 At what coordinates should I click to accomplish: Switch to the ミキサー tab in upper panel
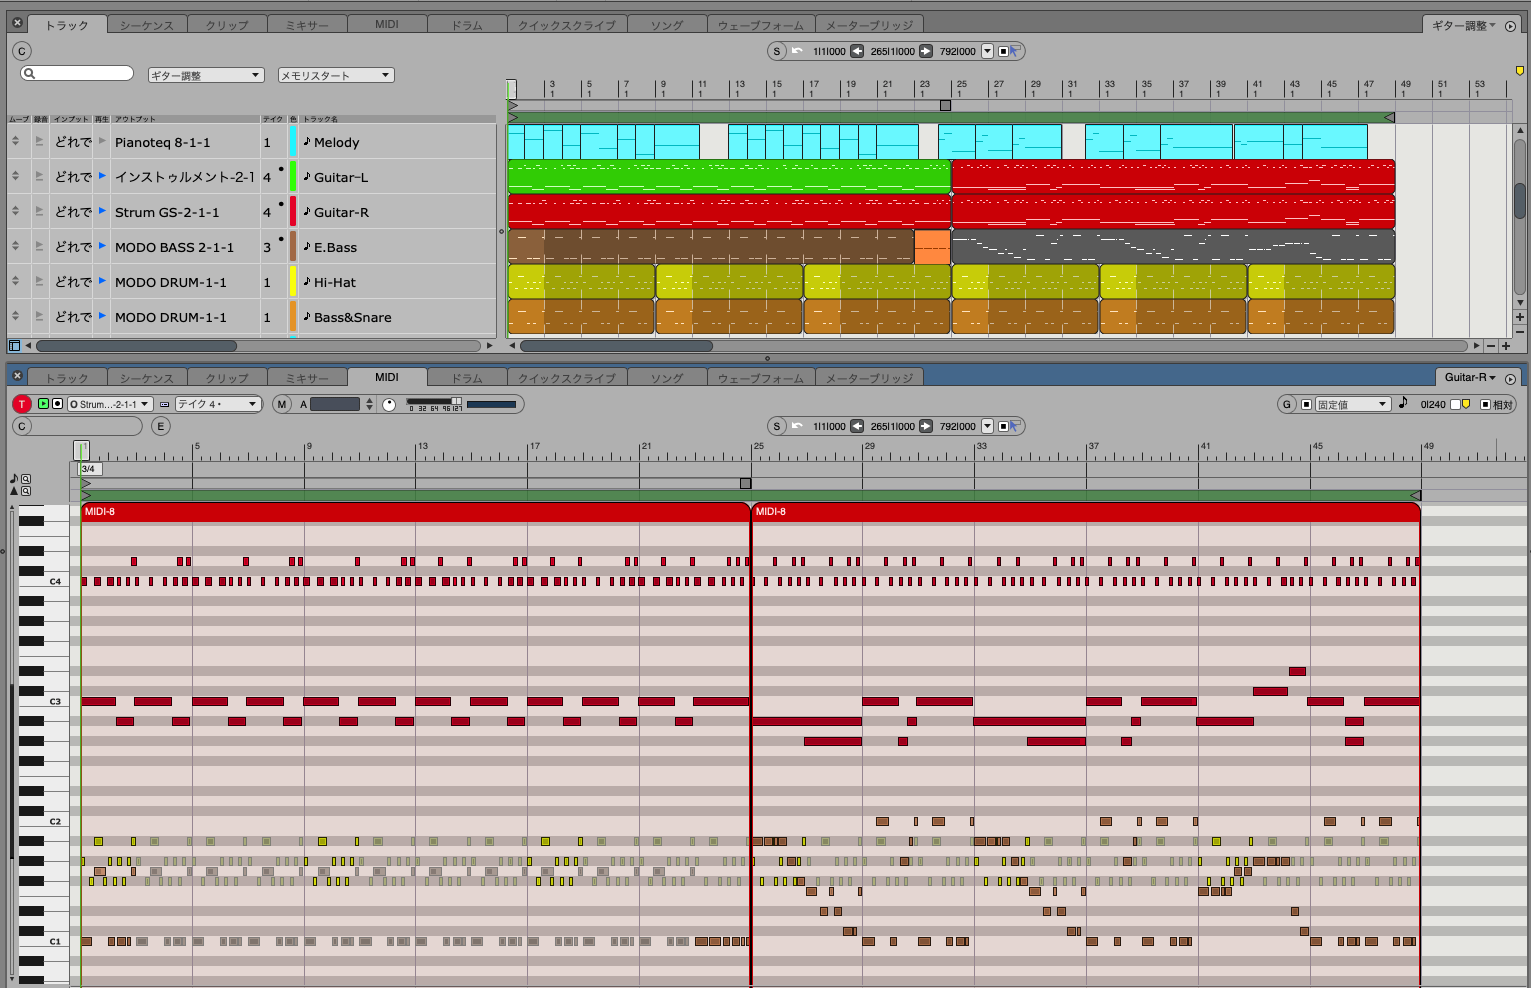[306, 25]
